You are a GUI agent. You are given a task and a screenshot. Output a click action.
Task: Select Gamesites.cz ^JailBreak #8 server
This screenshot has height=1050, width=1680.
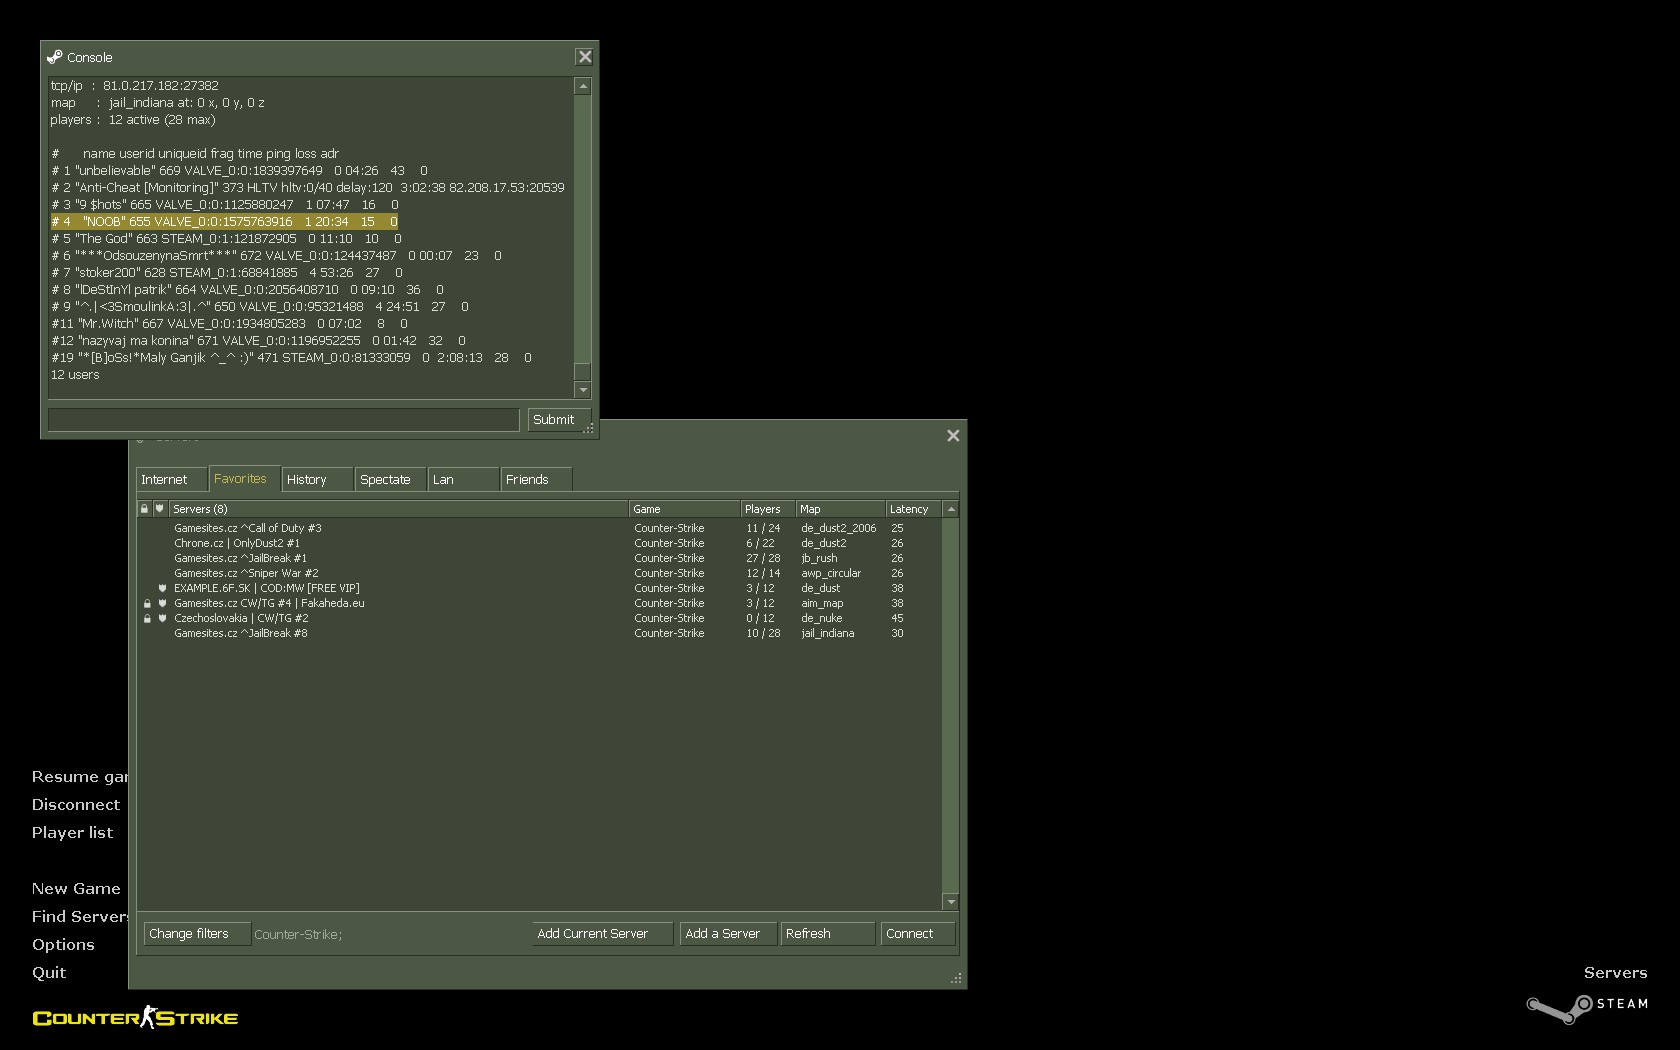(539, 633)
